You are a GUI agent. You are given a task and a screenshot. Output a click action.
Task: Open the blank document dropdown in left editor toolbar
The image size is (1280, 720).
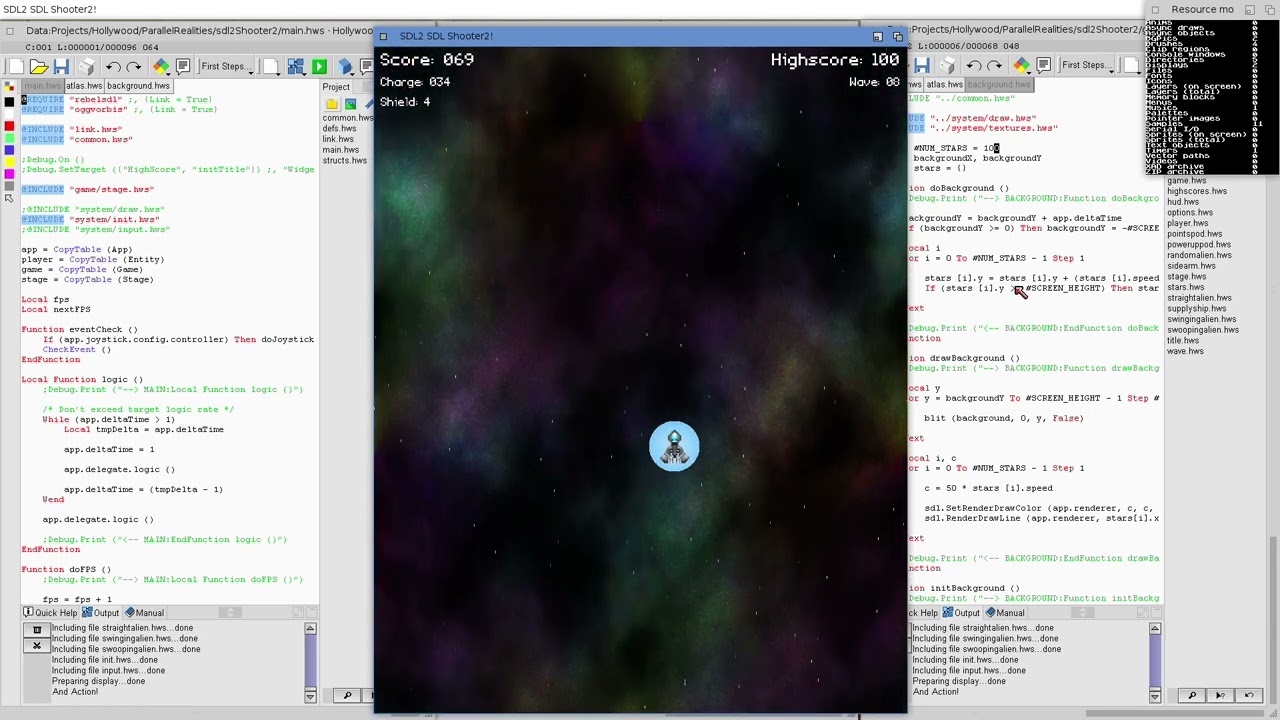pos(273,66)
